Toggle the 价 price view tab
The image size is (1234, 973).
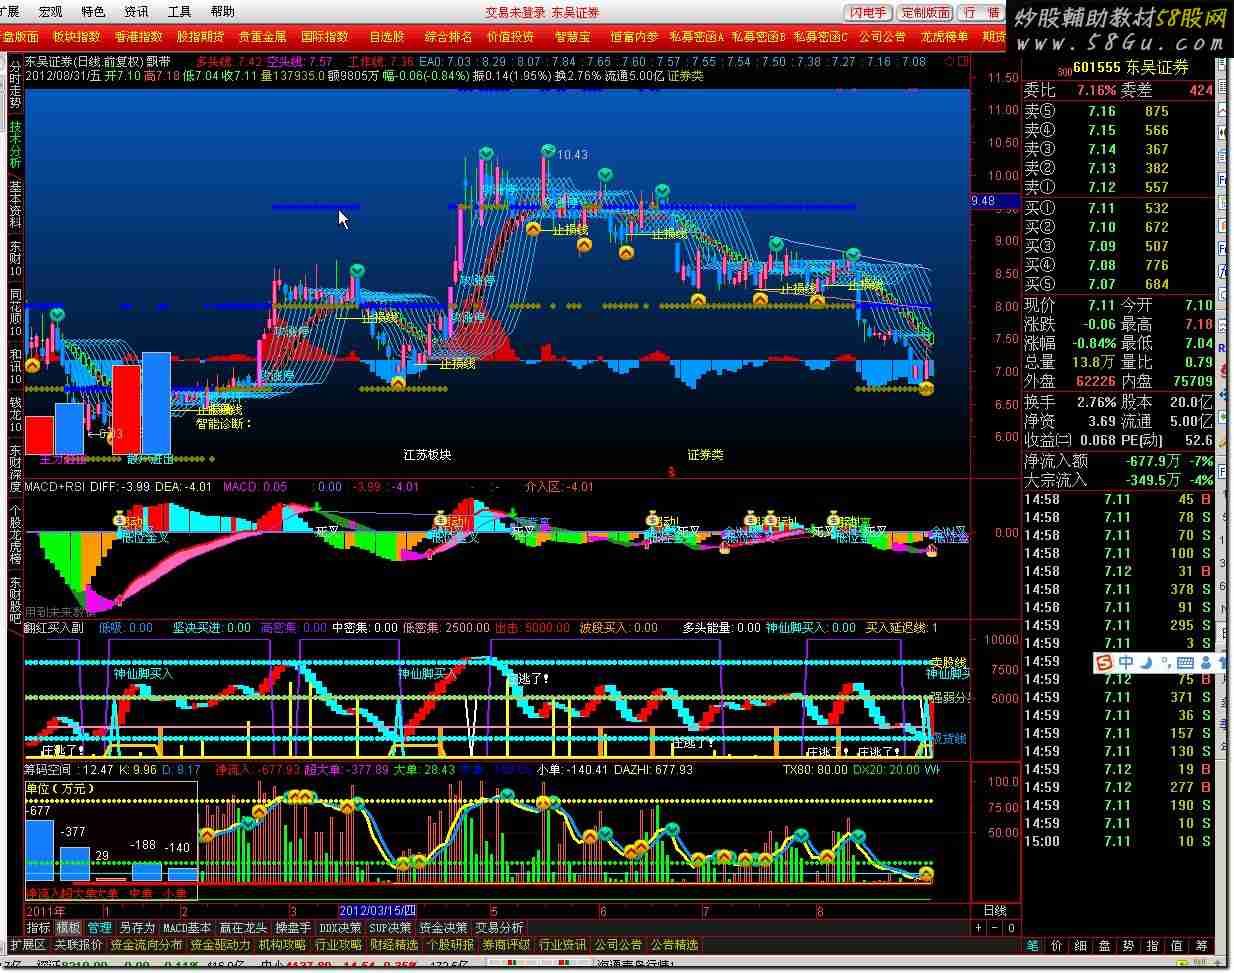pos(1057,945)
